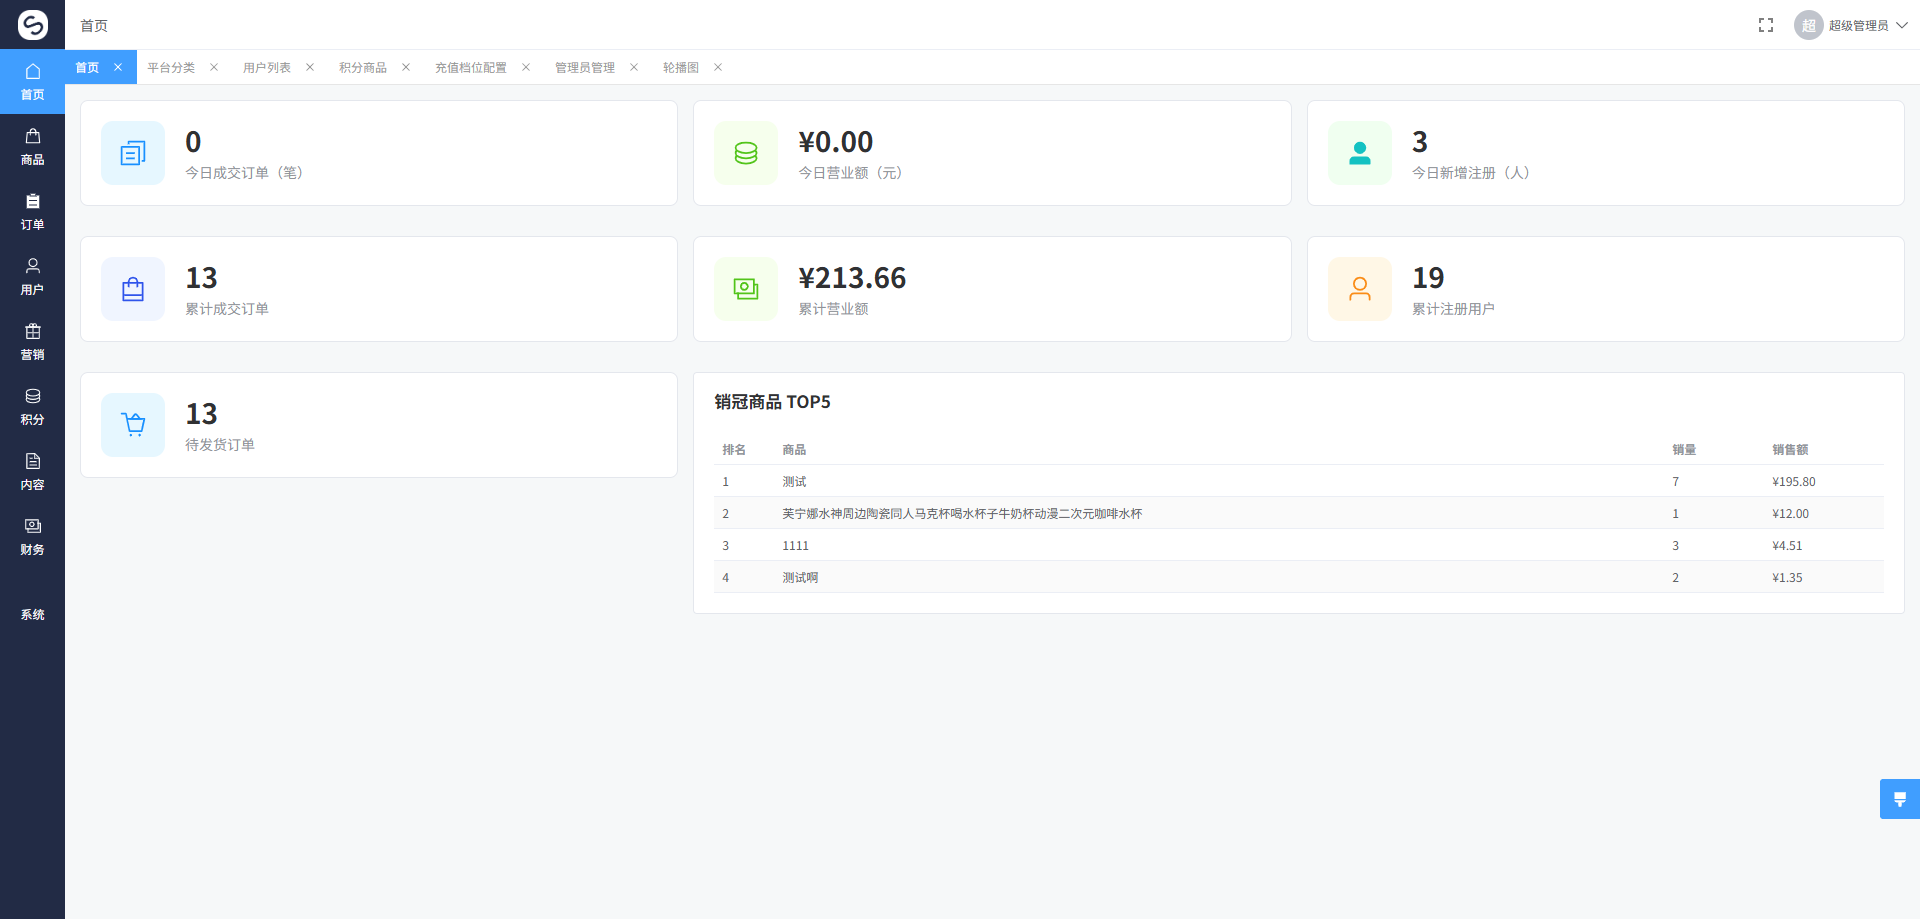Click the ¥195.80 sales amount cell
Image resolution: width=1920 pixels, height=919 pixels.
click(x=1794, y=482)
